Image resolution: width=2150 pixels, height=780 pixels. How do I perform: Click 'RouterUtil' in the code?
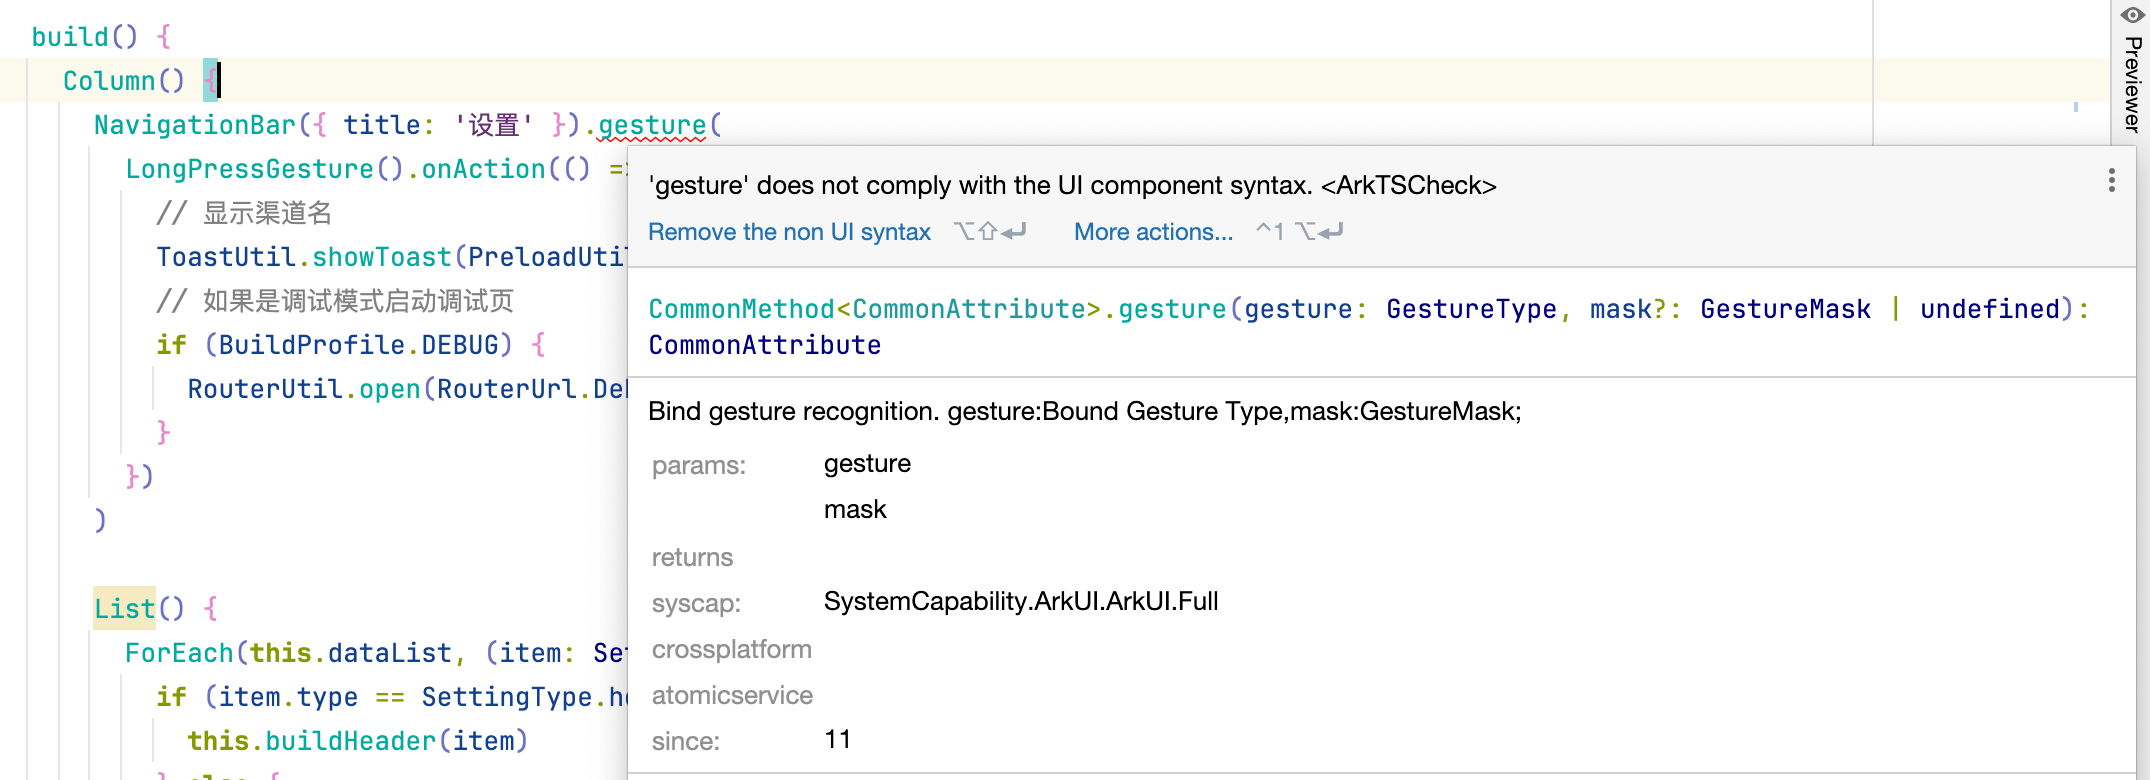265,389
